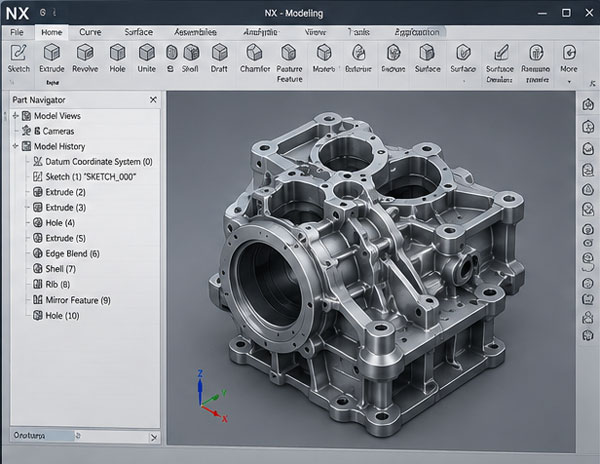The image size is (600, 464).
Task: Collapse the ribbon using corner arrow
Action: point(593,83)
